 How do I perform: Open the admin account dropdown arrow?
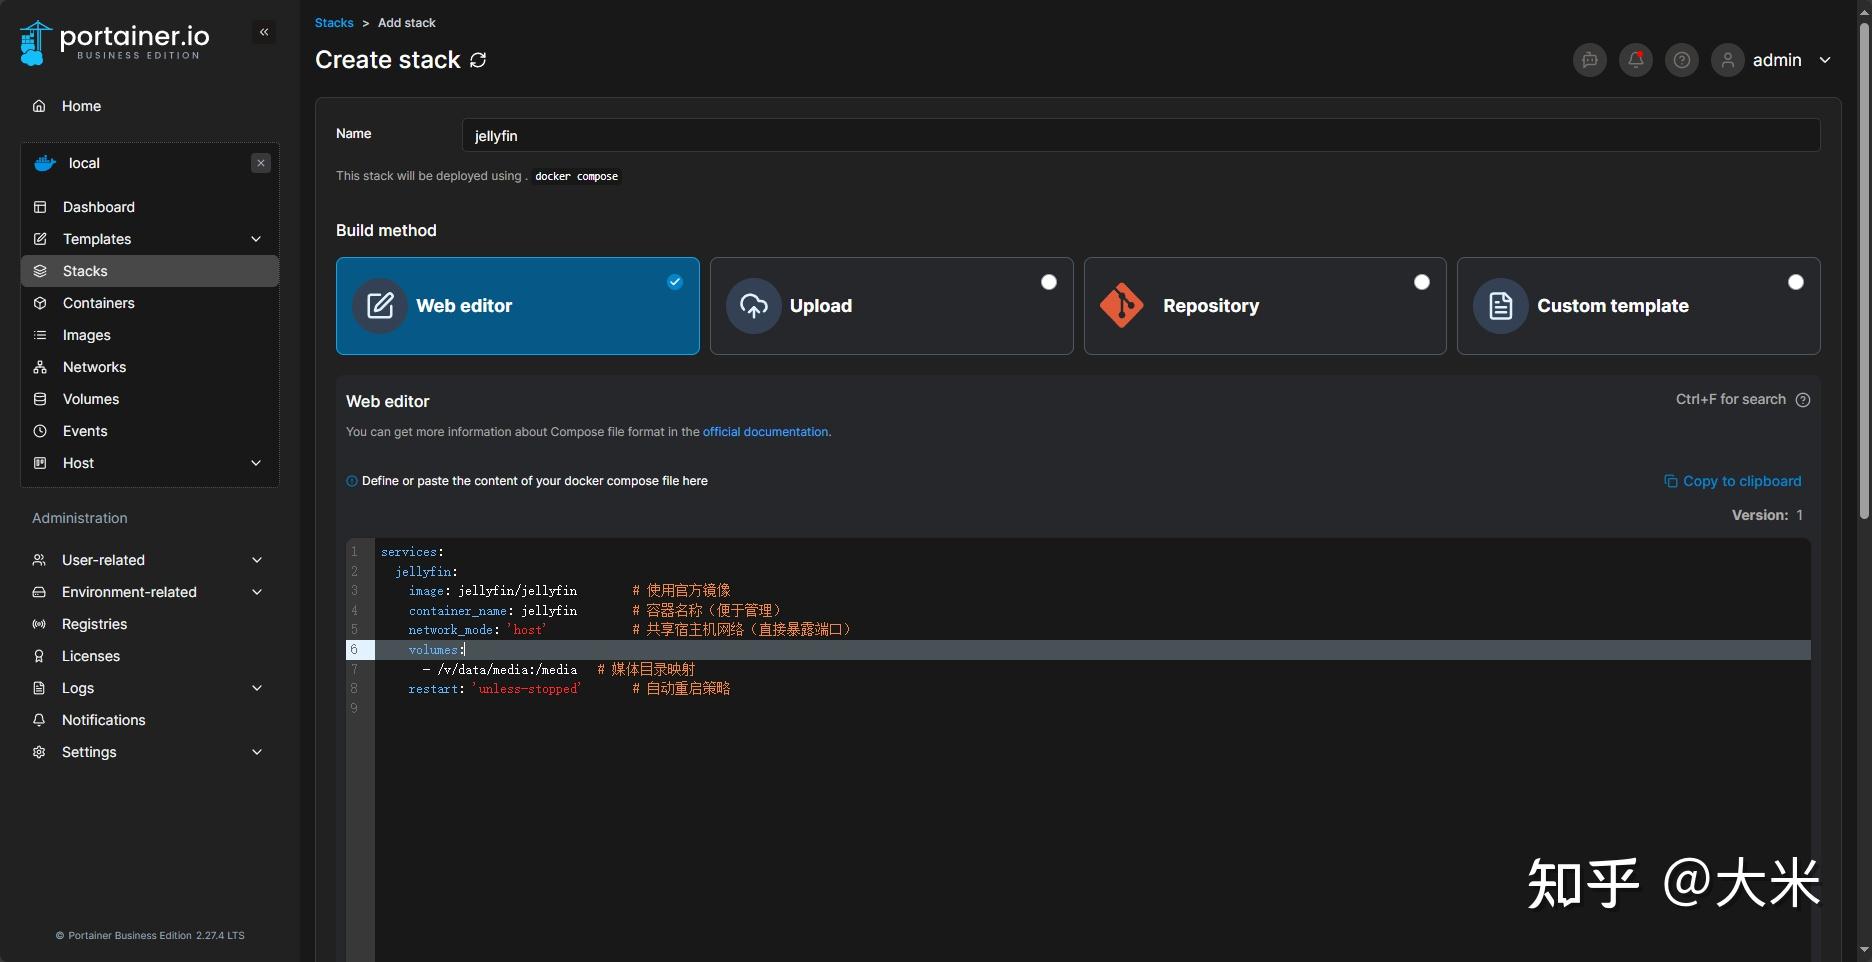(x=1825, y=60)
